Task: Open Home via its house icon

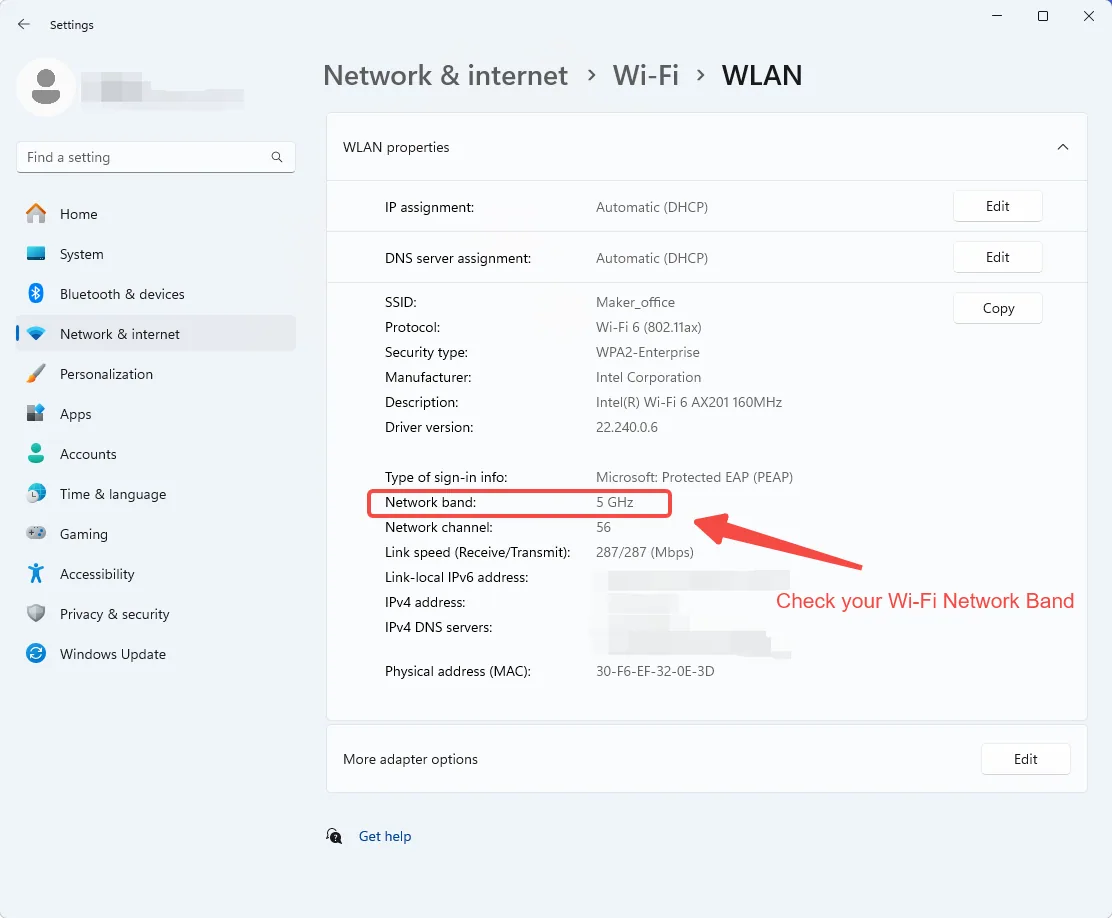Action: click(x=35, y=214)
